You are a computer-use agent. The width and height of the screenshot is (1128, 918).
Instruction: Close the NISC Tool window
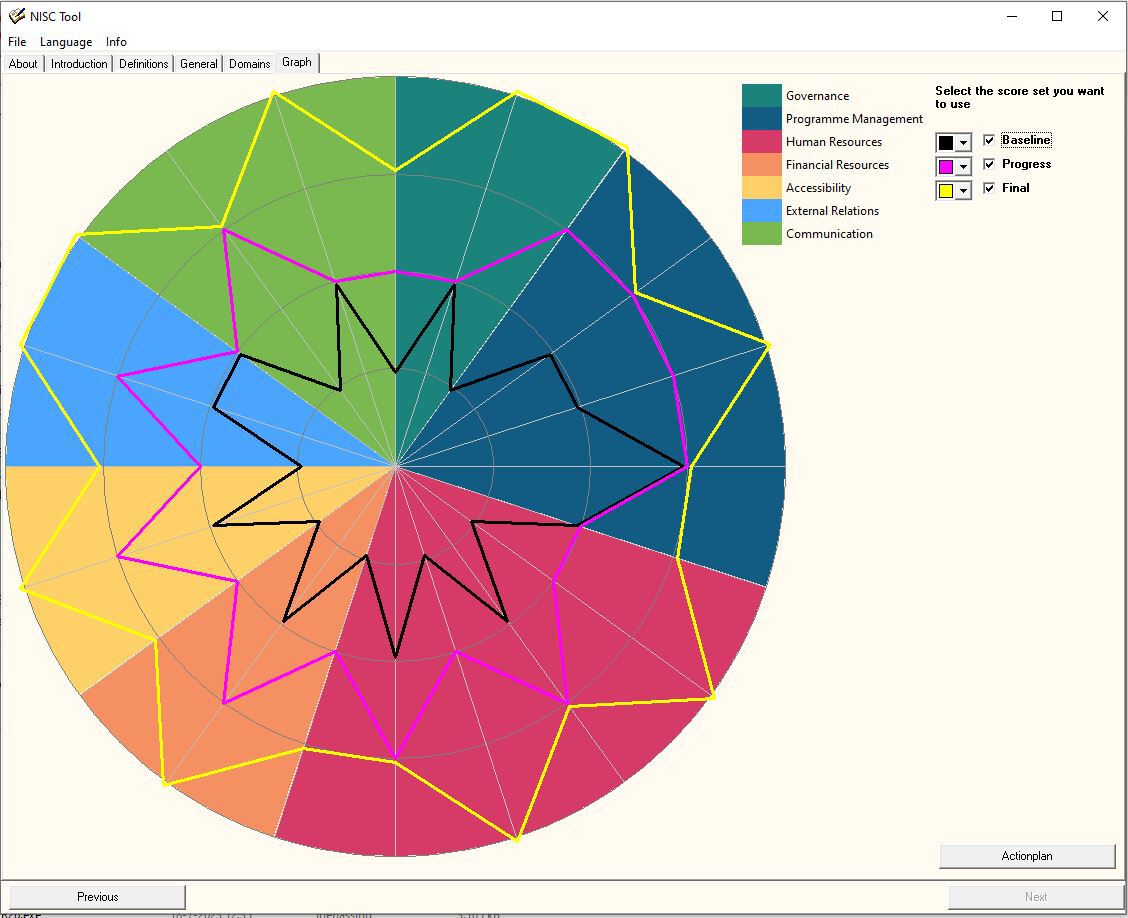pos(1102,17)
